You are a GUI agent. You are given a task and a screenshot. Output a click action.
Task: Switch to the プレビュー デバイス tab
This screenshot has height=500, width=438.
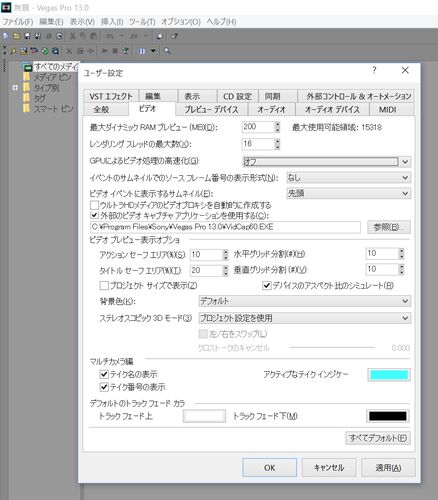(211, 110)
